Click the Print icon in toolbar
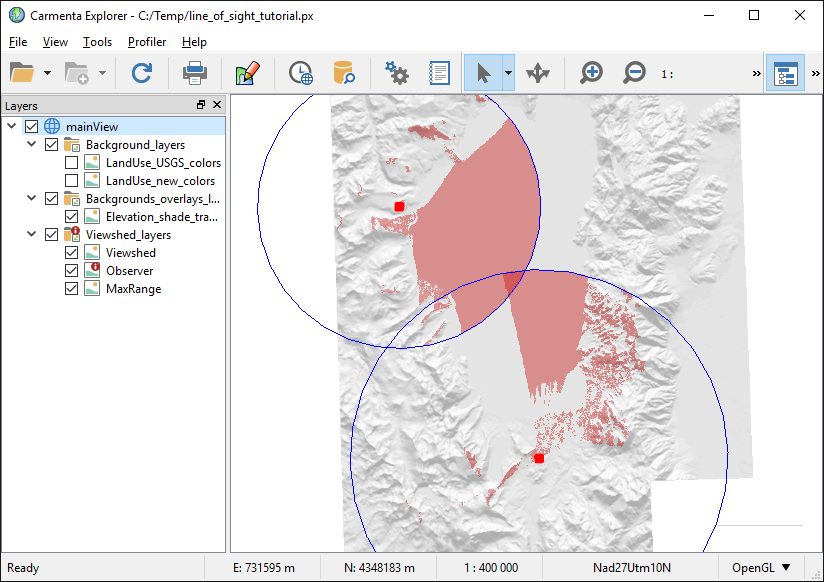The height and width of the screenshot is (582, 824). (194, 73)
